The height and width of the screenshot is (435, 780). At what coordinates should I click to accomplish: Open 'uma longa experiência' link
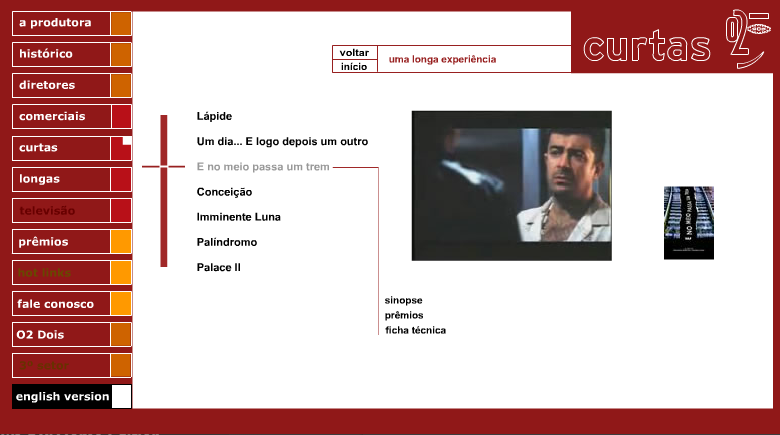pyautogui.click(x=442, y=59)
